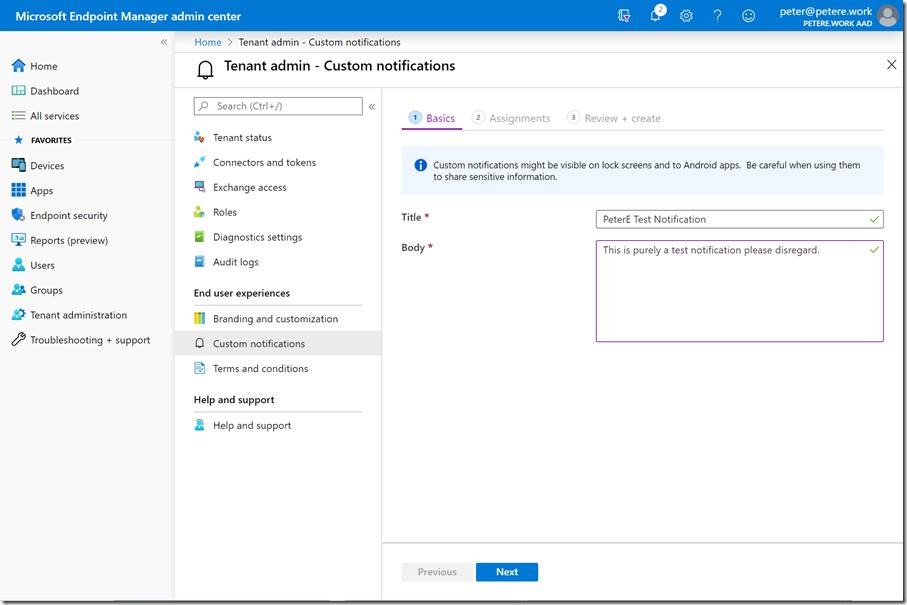
Task: Click the help question mark icon
Action: (x=717, y=16)
